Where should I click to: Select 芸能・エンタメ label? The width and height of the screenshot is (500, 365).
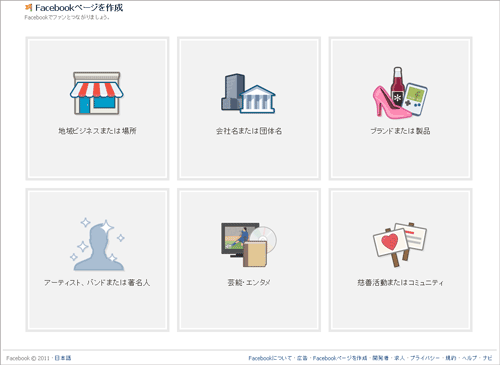[x=249, y=283]
